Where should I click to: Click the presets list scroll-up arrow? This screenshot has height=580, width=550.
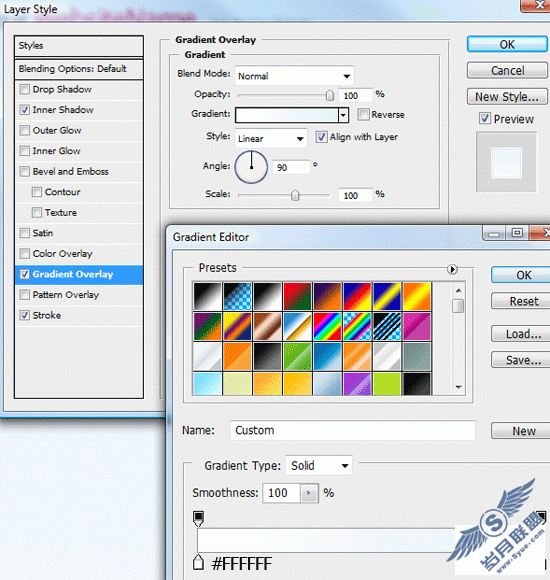[x=459, y=291]
